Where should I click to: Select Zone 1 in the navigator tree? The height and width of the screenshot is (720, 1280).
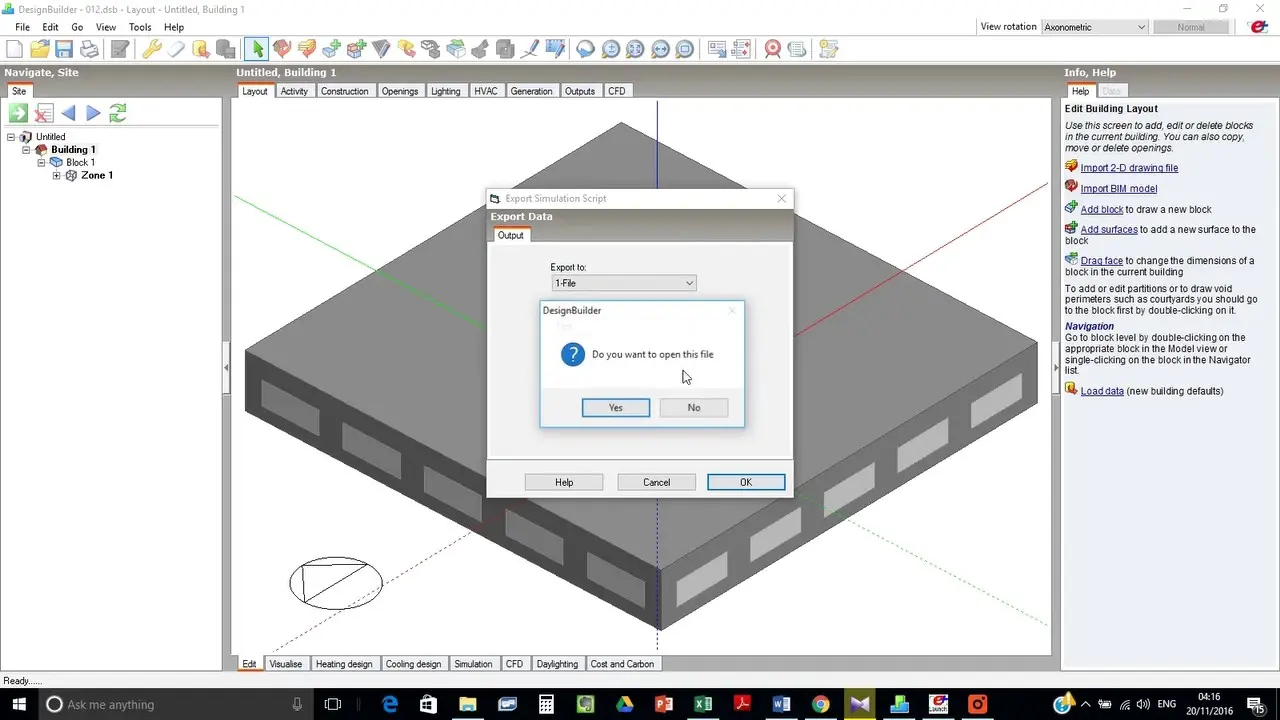click(x=97, y=176)
